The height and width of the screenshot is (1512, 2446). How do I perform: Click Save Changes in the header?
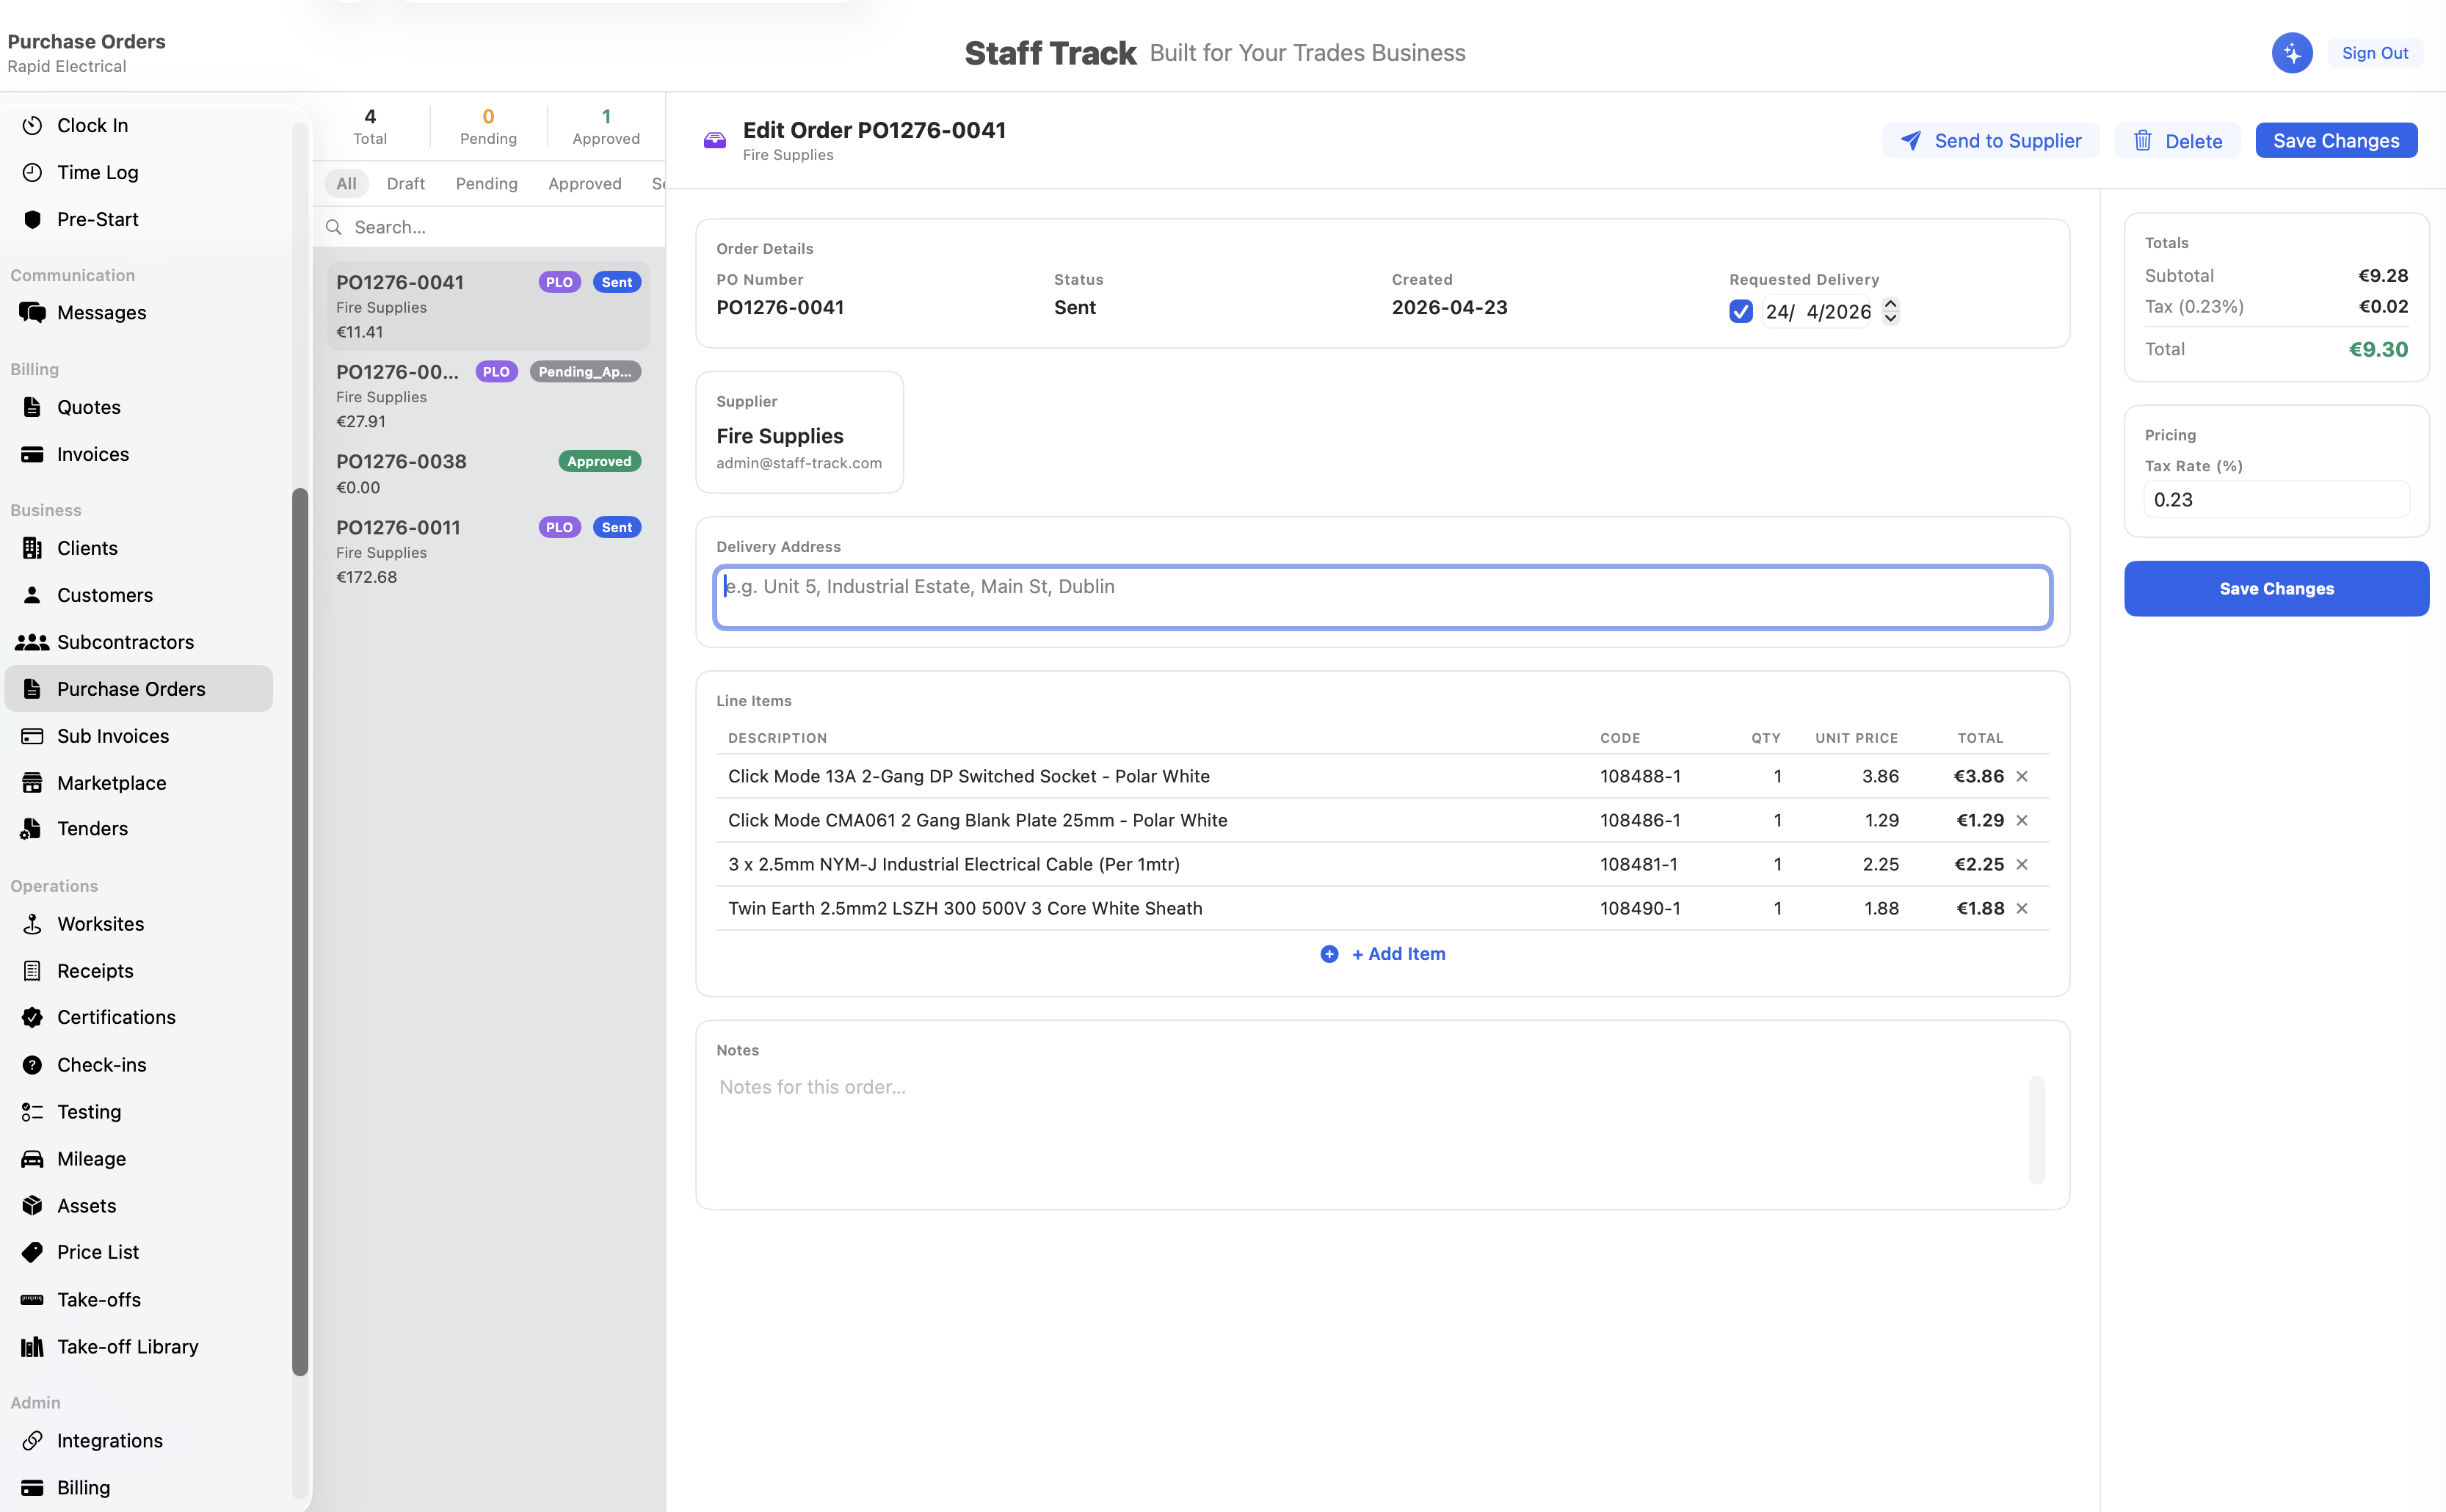[x=2336, y=141]
